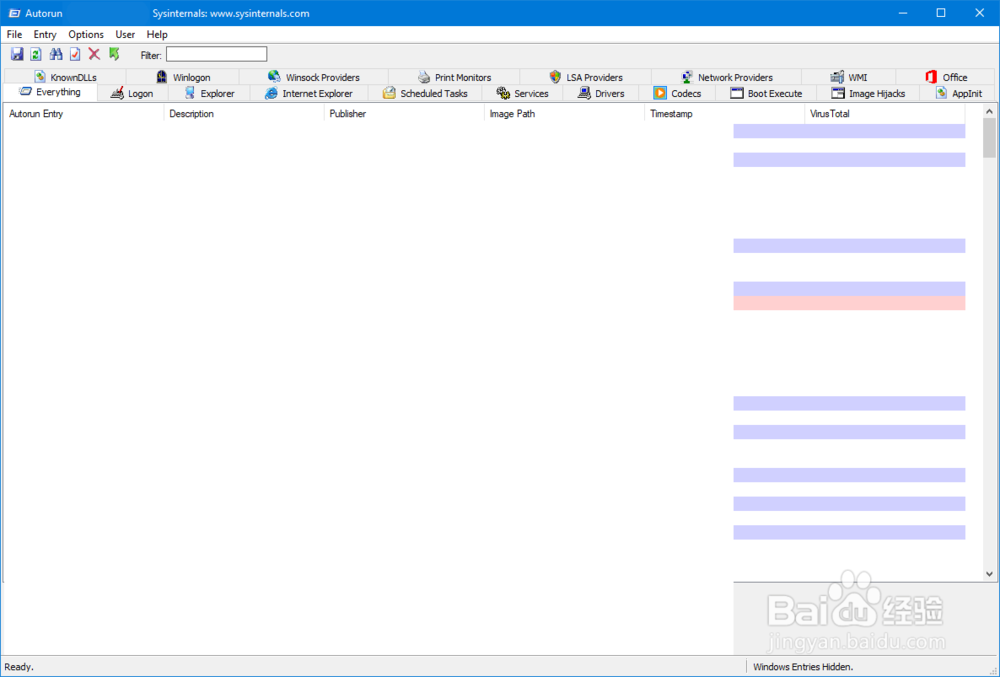This screenshot has height=677, width=1000.
Task: Sort by Image Path column header
Action: 564,113
